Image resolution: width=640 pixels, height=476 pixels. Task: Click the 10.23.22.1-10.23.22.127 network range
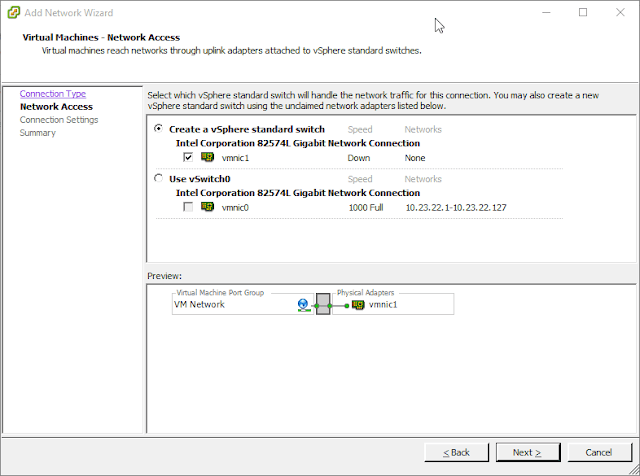tap(456, 207)
